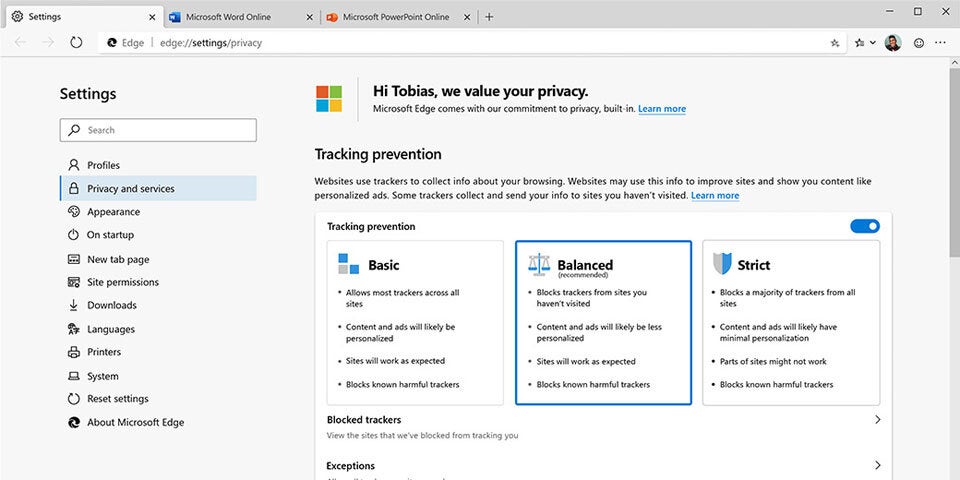Open Profiles settings section

click(x=158, y=165)
